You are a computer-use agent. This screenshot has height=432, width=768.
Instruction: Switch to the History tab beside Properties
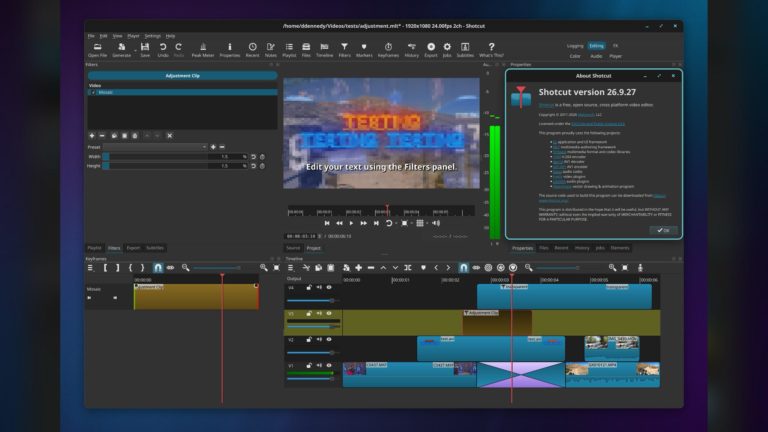(582, 248)
